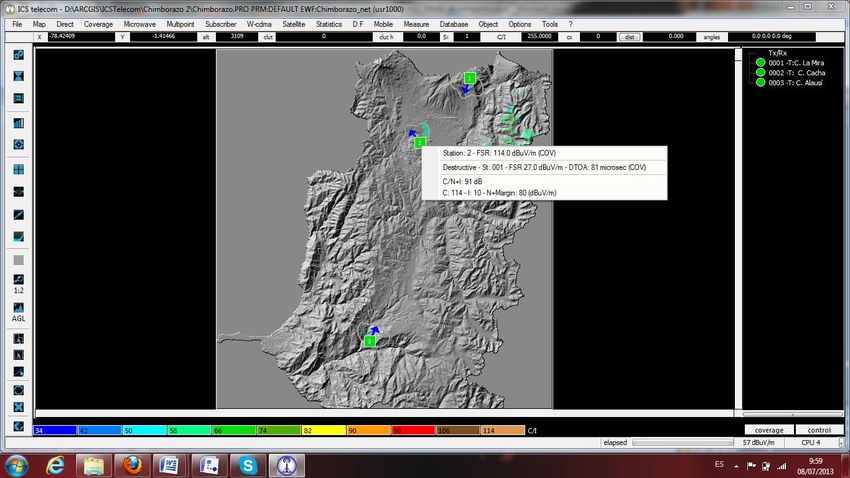Open the Coverage dropdown menu
This screenshot has height=478, width=850.
coord(98,23)
